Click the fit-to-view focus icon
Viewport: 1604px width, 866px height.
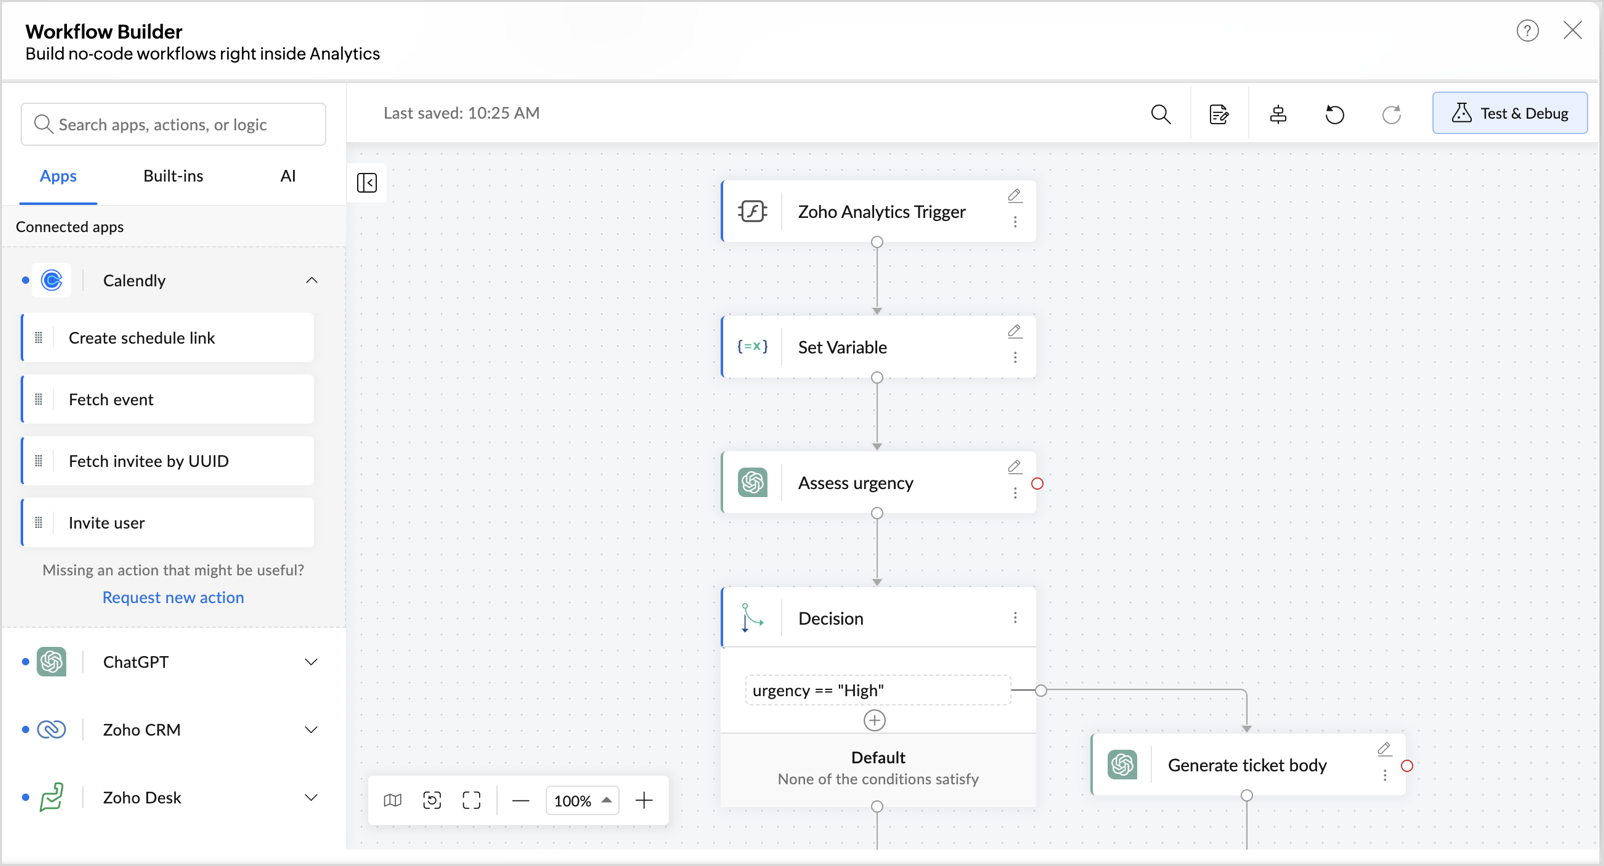(x=432, y=800)
